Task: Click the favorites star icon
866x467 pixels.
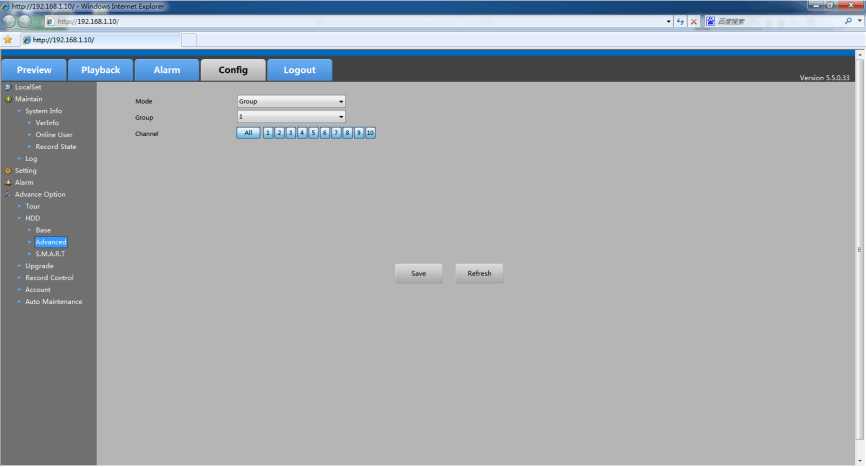Action: pyautogui.click(x=8, y=39)
